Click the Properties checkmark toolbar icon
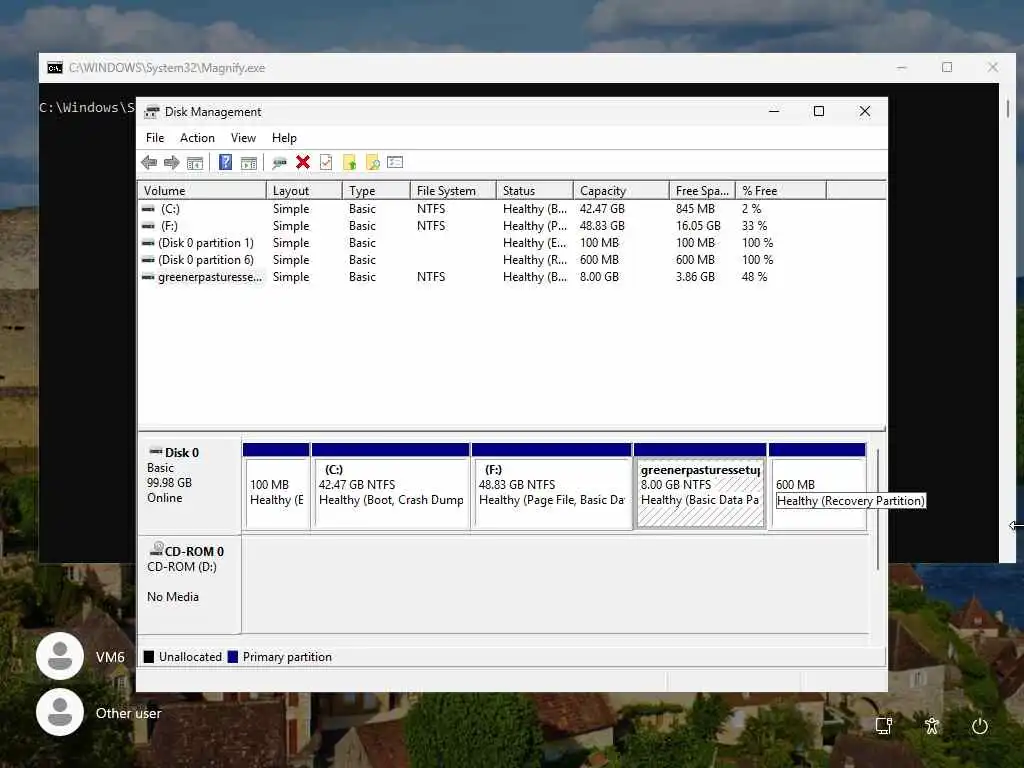 click(326, 162)
